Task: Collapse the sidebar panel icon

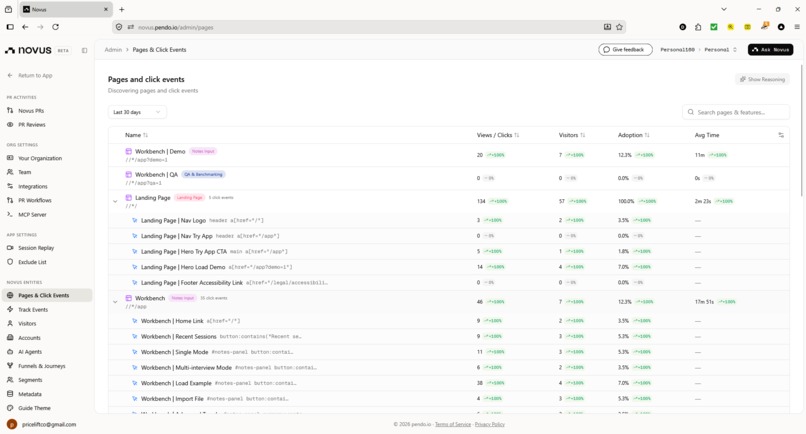Action: [x=84, y=50]
